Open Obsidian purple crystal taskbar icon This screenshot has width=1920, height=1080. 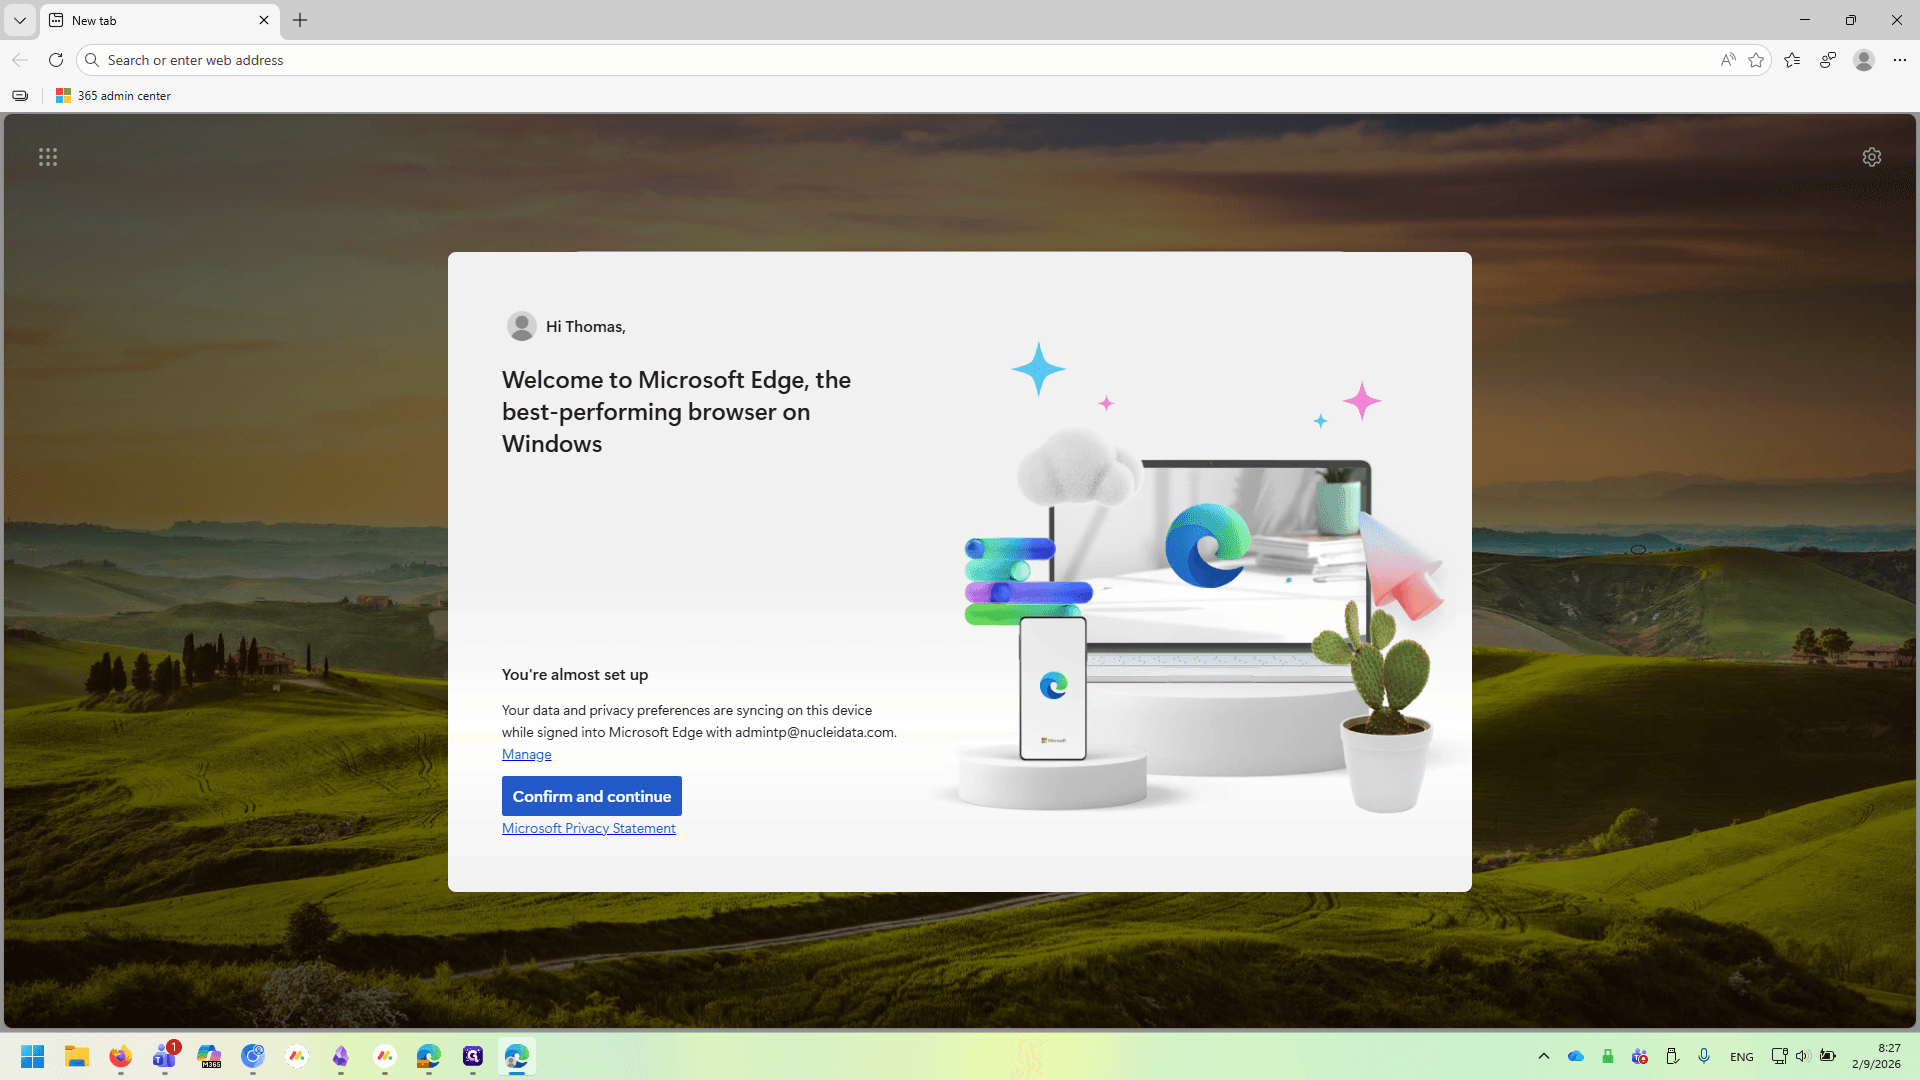coord(341,1056)
